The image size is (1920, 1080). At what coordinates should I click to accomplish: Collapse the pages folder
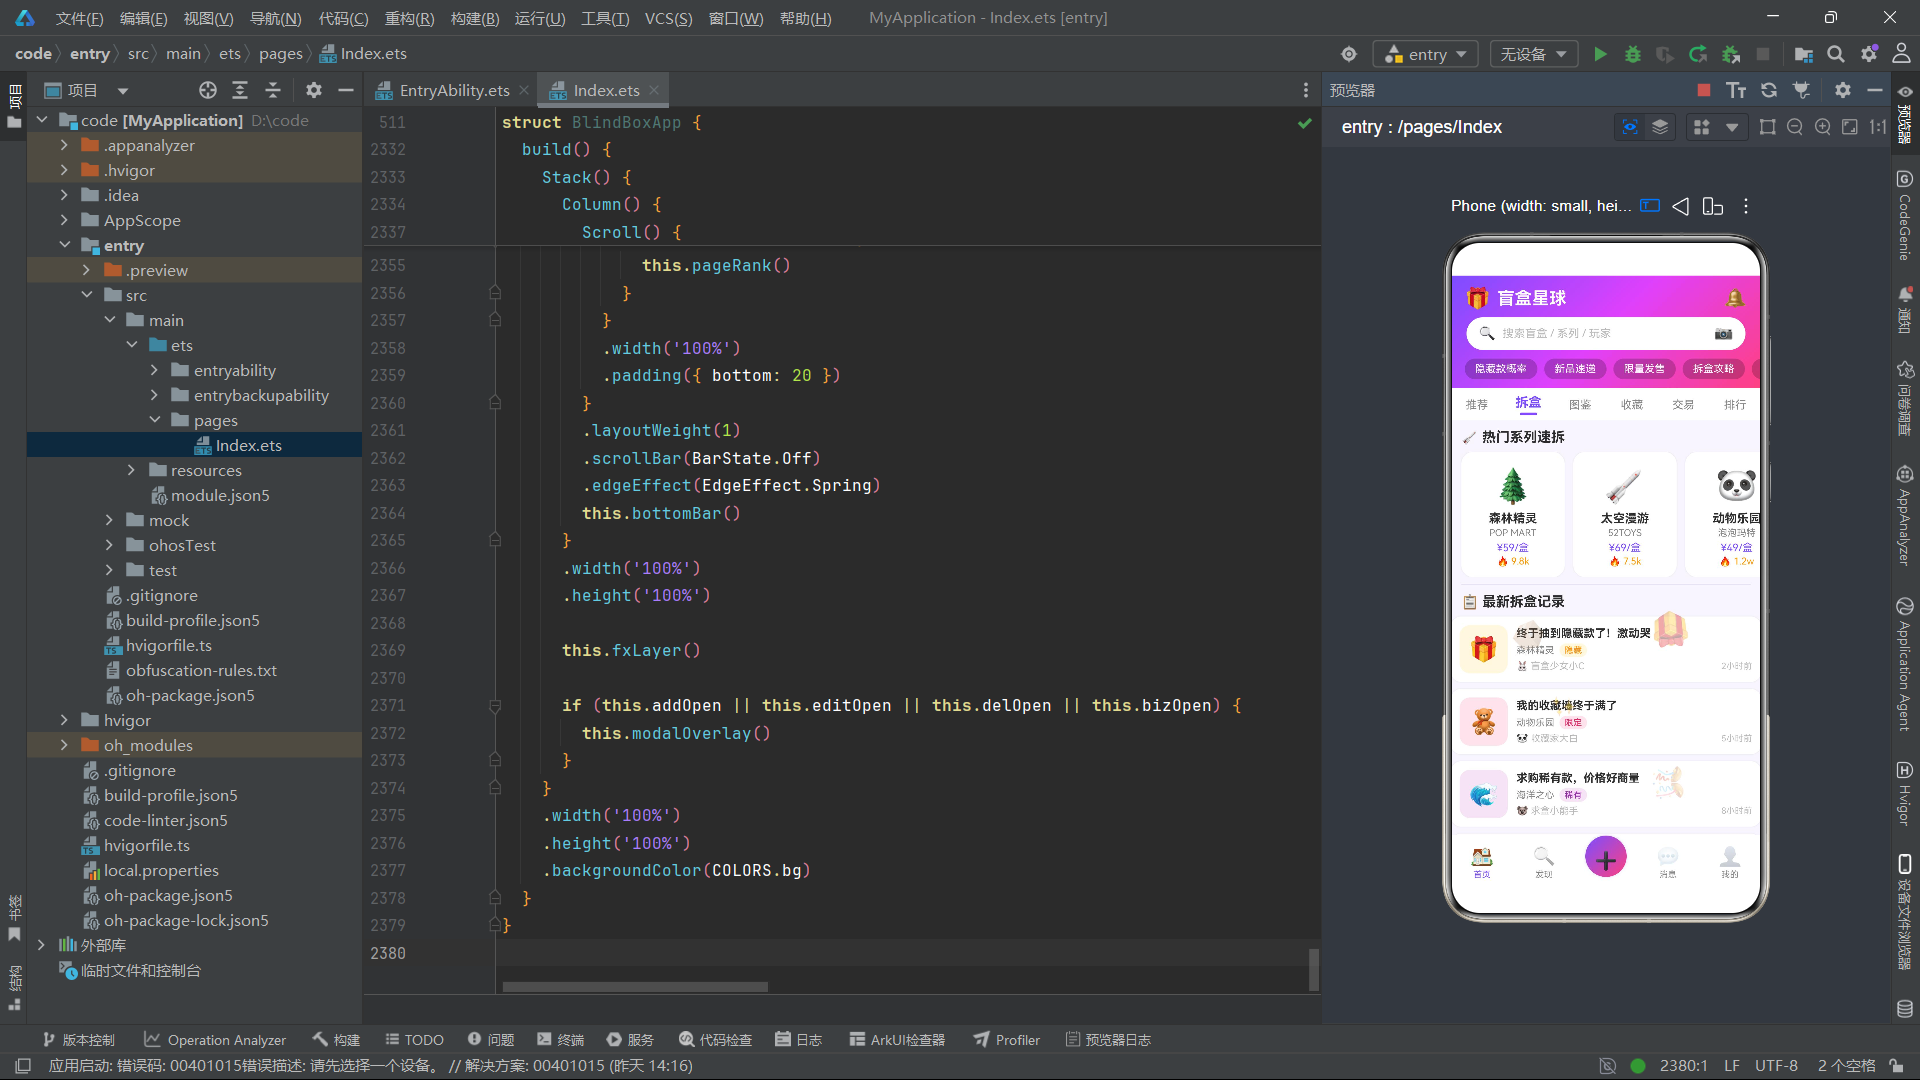click(154, 420)
